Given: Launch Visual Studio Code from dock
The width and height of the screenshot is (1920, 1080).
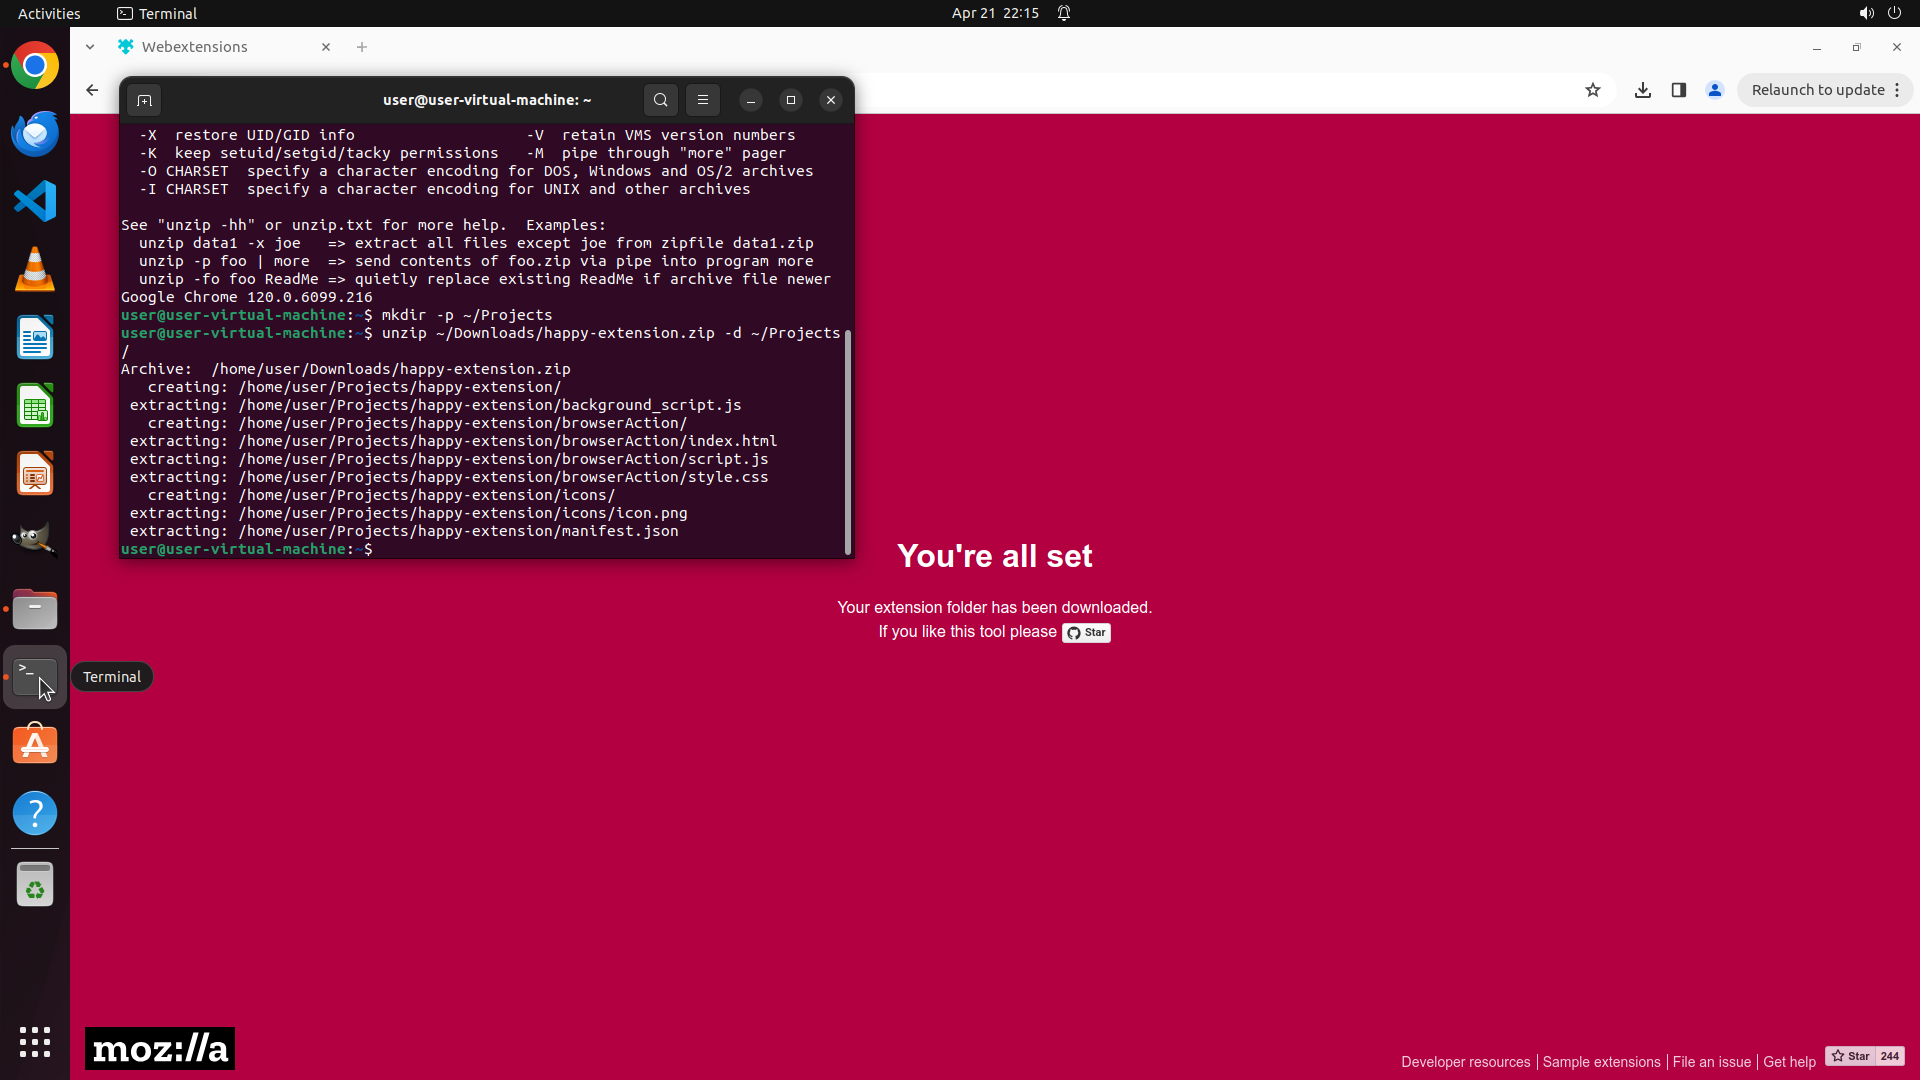Looking at the screenshot, I should [x=35, y=201].
